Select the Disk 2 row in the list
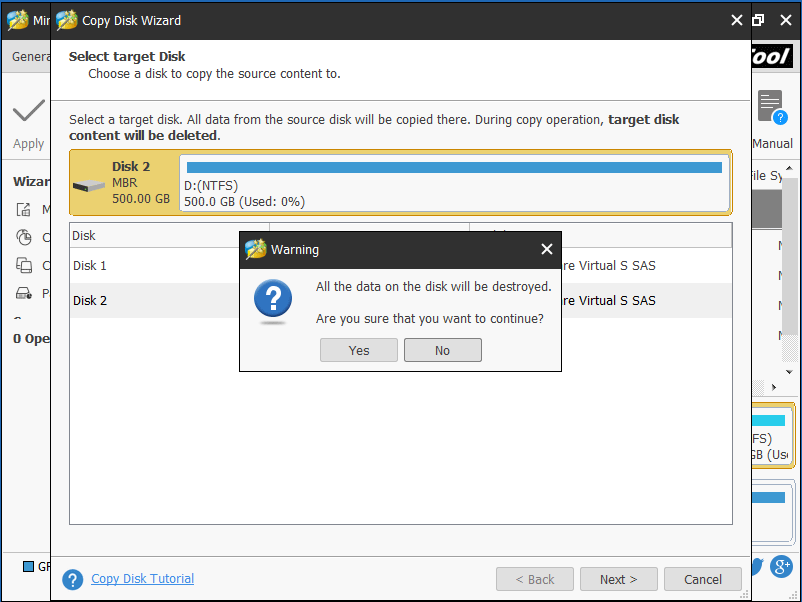Image resolution: width=802 pixels, height=602 pixels. pos(400,301)
